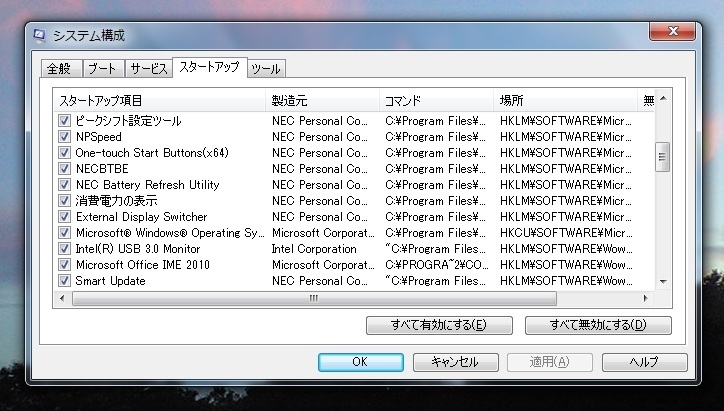This screenshot has width=724, height=411.
Task: Uncheck the NECBTBE startup entry
Action: [x=64, y=169]
